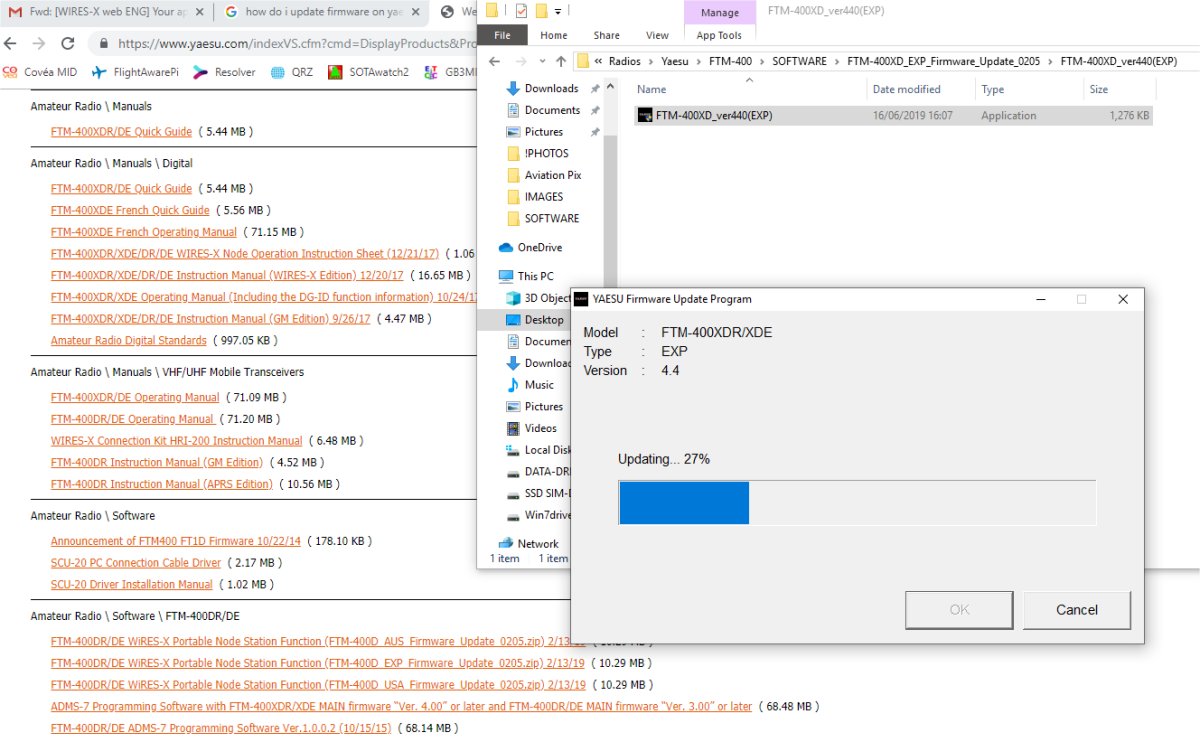Open the Resolver bookmark

pyautogui.click(x=224, y=72)
